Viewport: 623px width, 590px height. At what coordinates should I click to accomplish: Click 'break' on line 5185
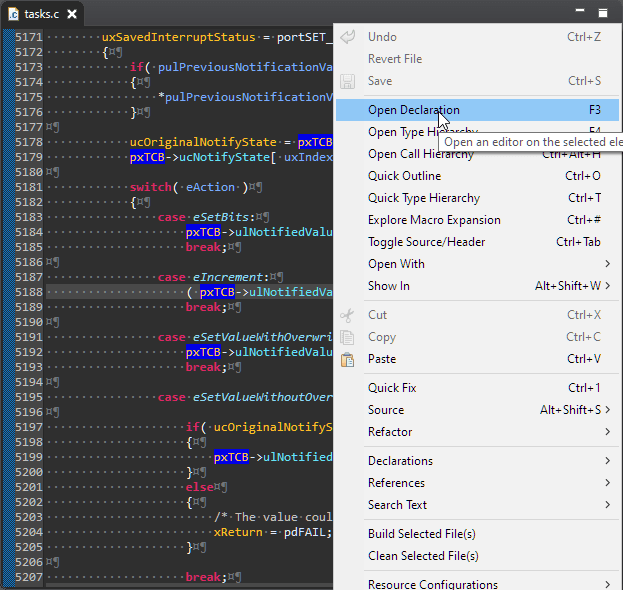pos(203,247)
